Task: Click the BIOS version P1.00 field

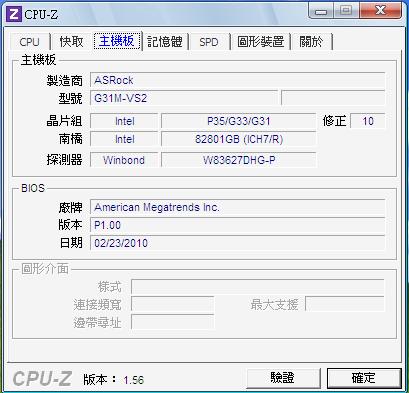Action: 237,225
